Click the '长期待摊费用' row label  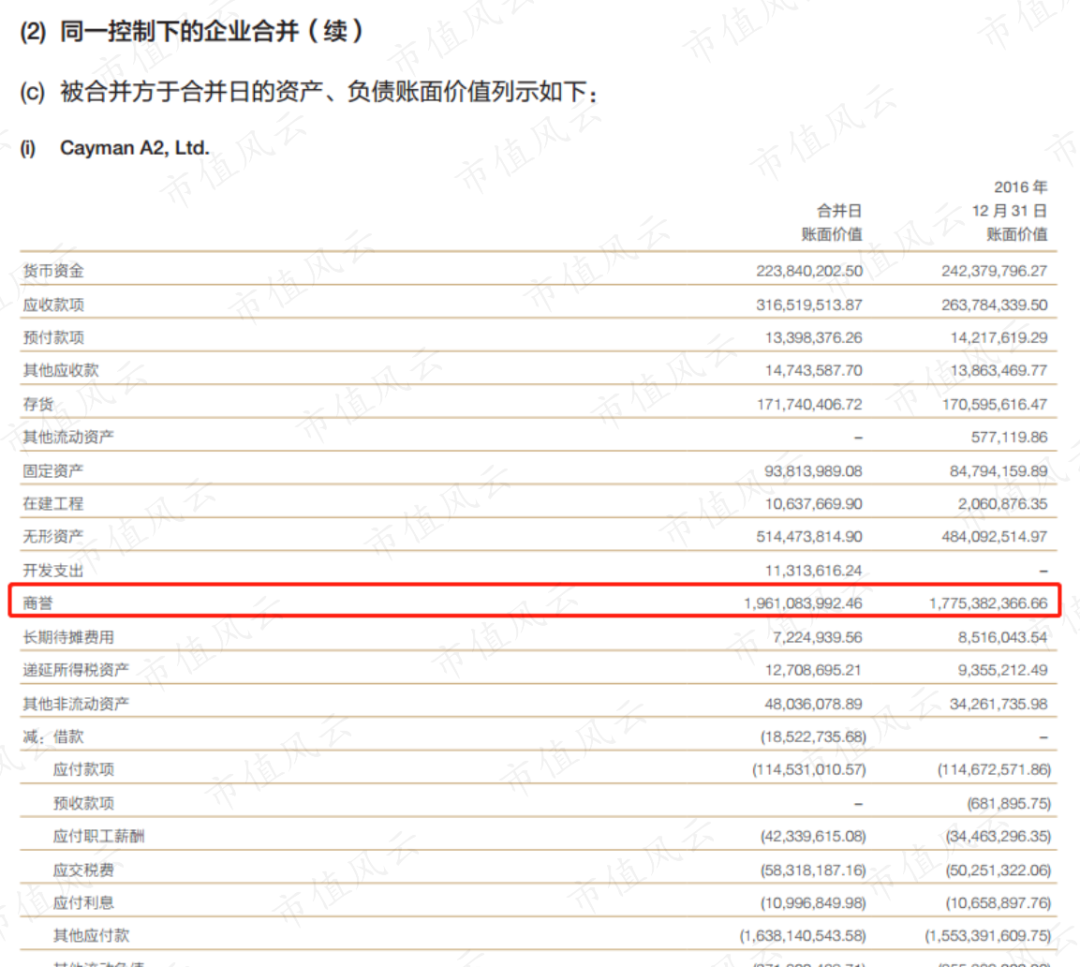pyautogui.click(x=68, y=637)
